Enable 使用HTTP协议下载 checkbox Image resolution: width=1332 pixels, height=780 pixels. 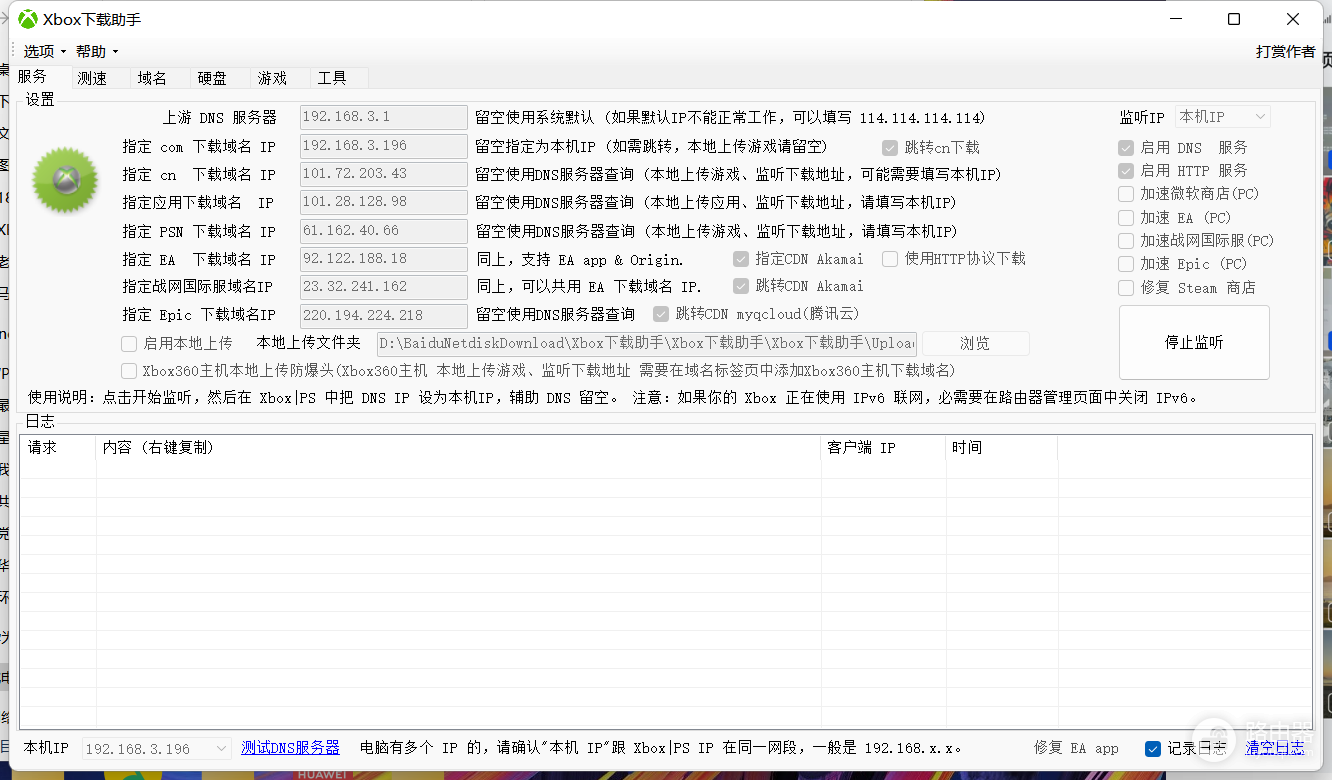tap(889, 259)
